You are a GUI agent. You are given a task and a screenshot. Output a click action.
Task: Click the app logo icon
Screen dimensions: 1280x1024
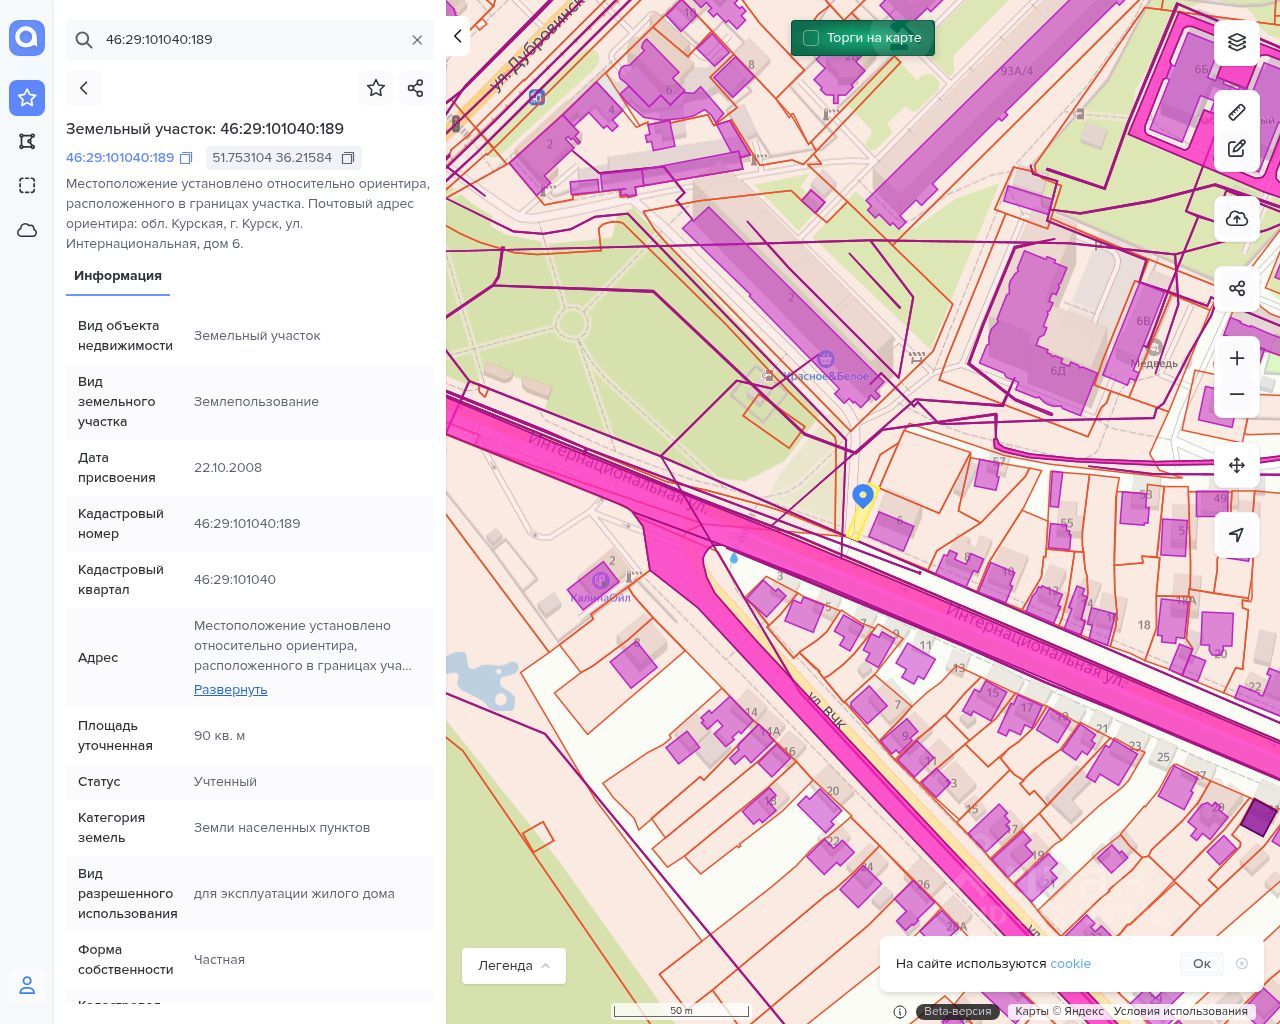27,38
